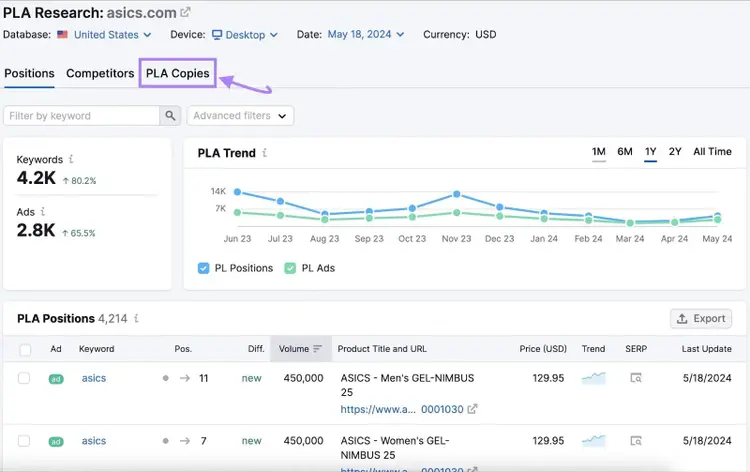This screenshot has height=472, width=750.
Task: Click the 2.8K ads value
Action: tap(36, 230)
